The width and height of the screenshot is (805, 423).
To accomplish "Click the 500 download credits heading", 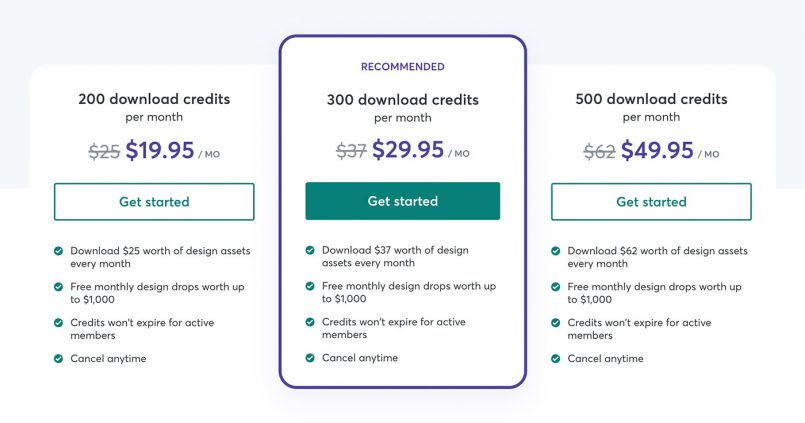I will point(651,99).
